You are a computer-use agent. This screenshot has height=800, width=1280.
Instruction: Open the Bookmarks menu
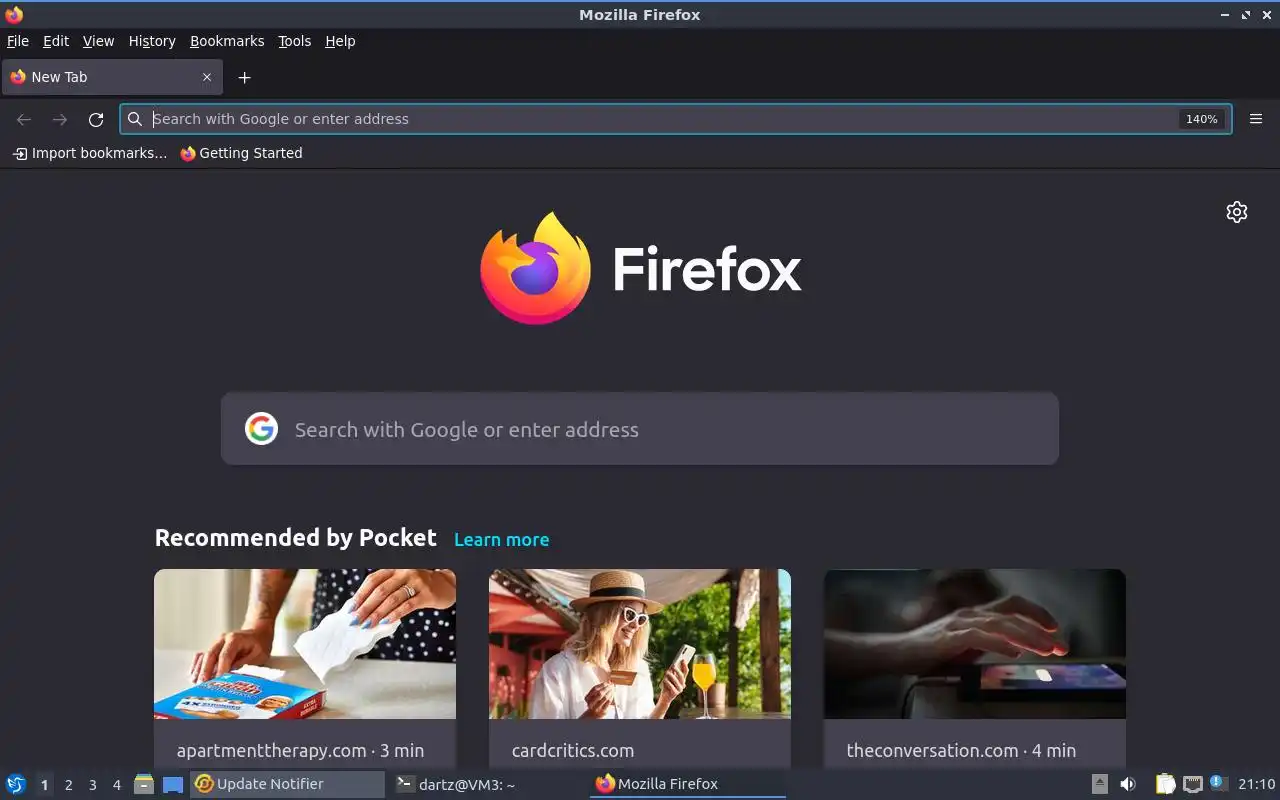[x=227, y=41]
